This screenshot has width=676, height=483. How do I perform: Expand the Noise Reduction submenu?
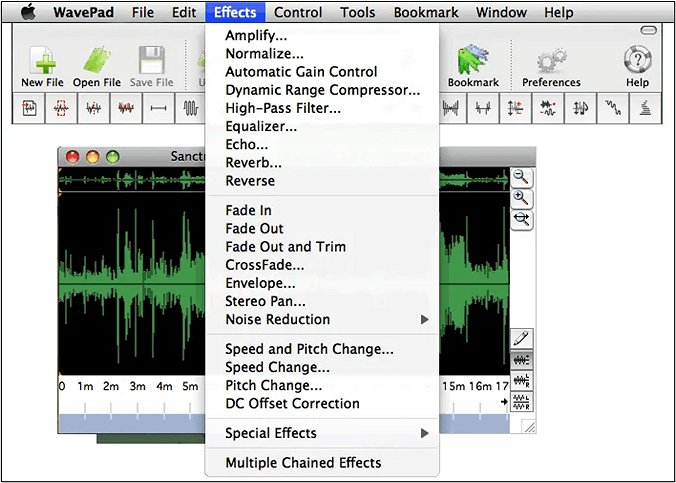point(322,319)
